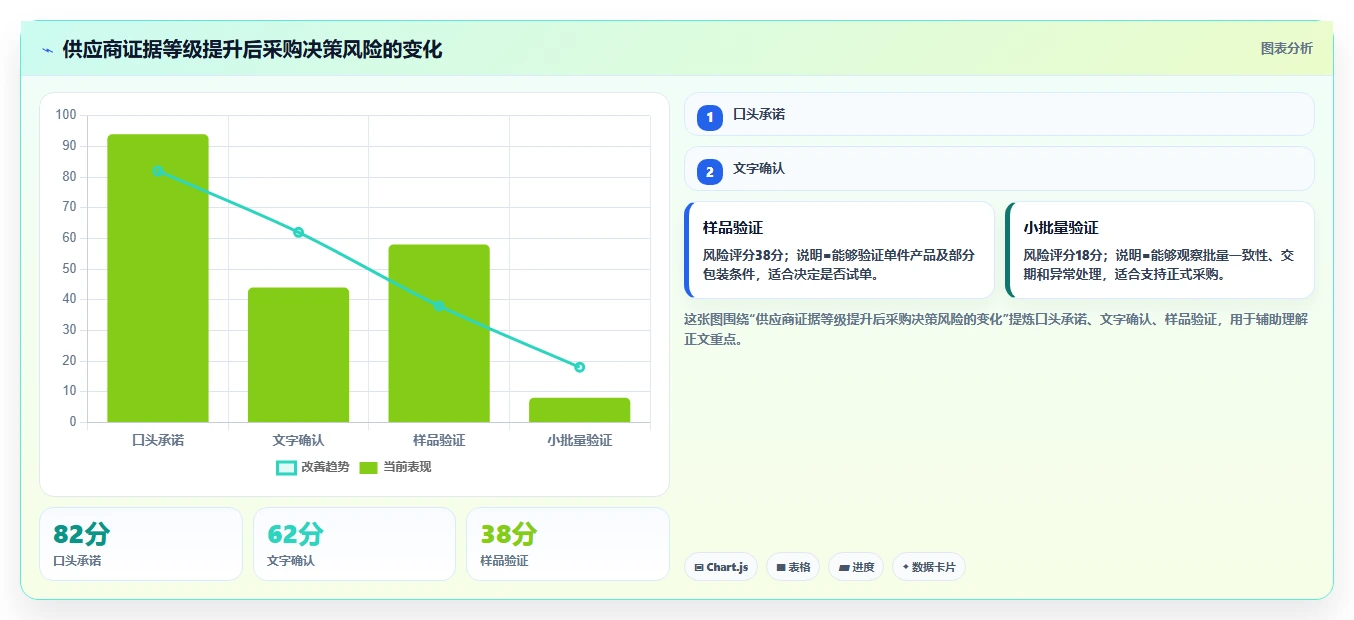Click the number 1 badge icon
The image size is (1354, 620).
pyautogui.click(x=710, y=117)
